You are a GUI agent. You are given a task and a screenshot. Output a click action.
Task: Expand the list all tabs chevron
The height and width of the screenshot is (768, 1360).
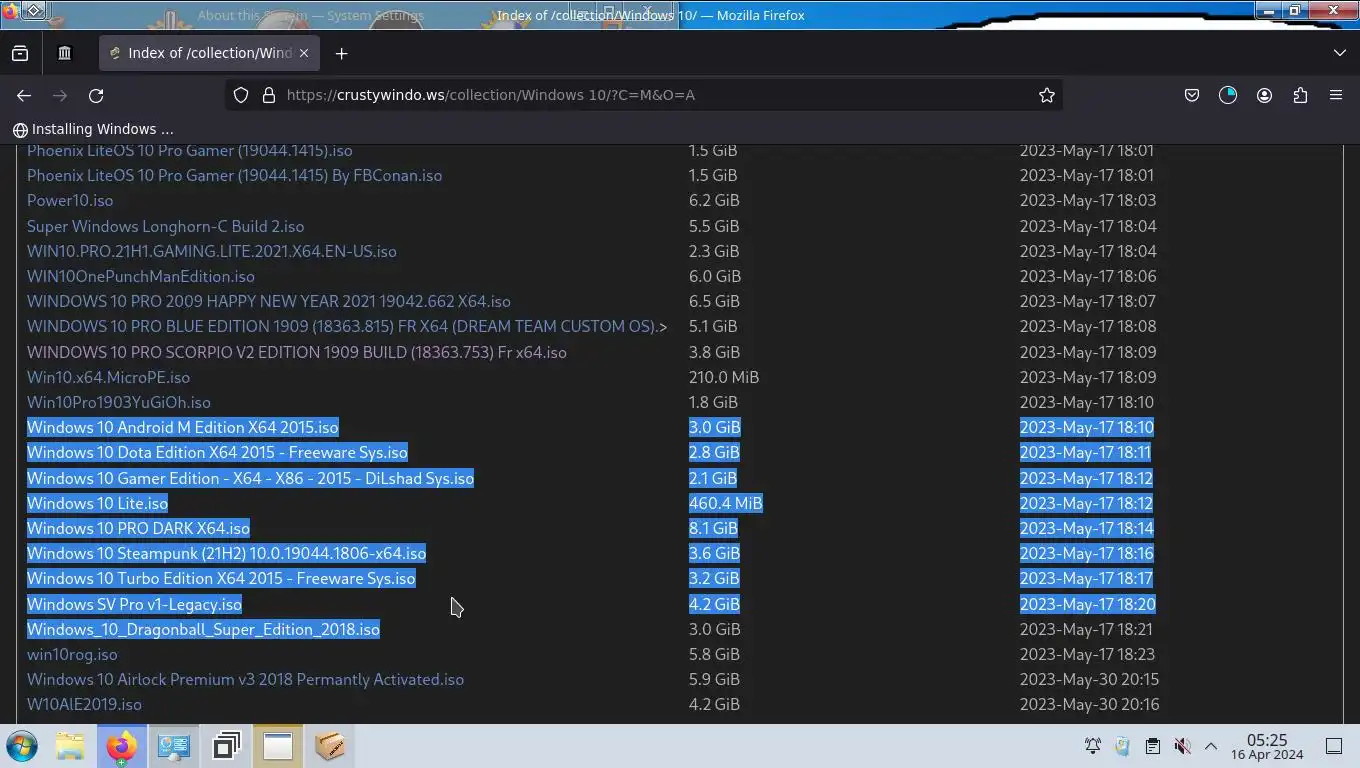1340,53
